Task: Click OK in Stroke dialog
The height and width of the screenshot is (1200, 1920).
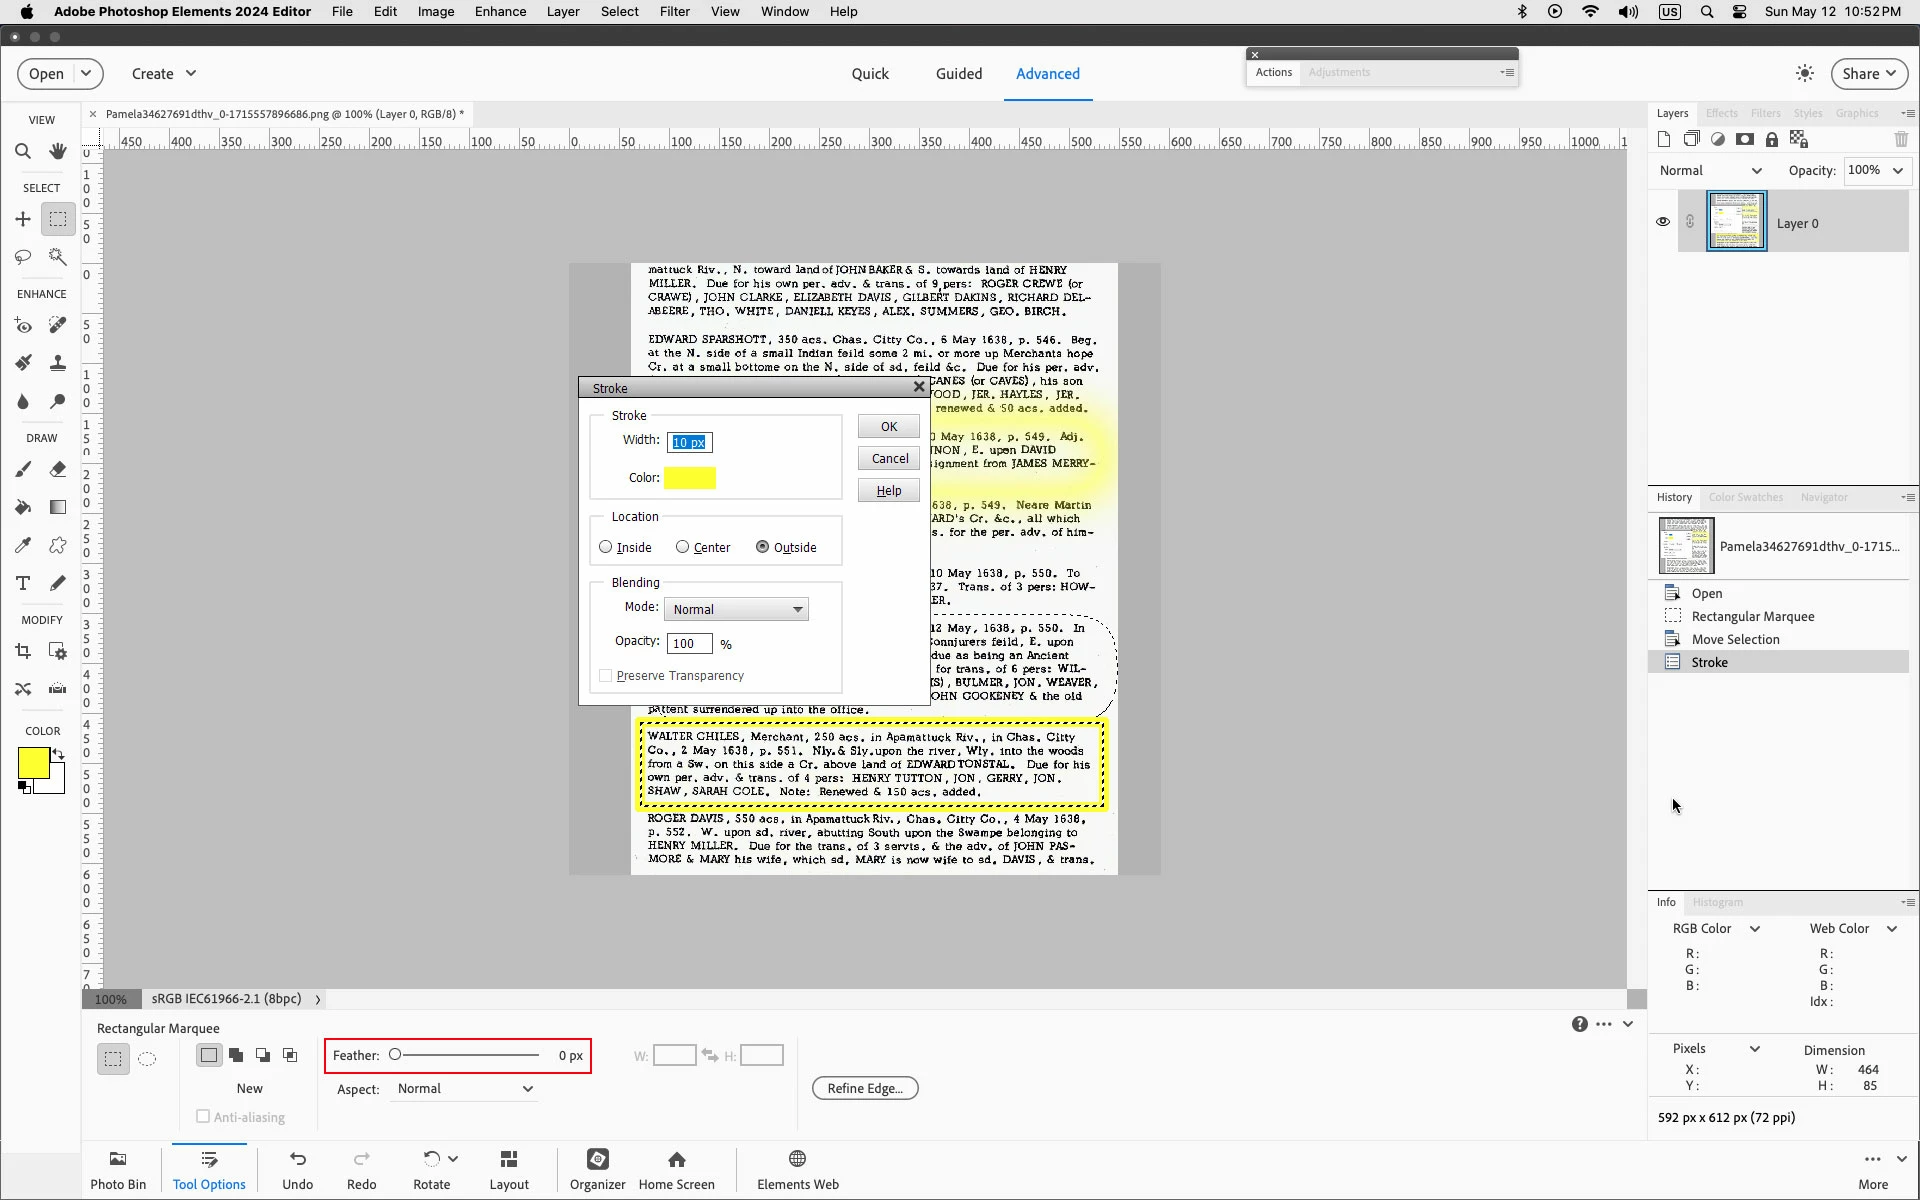Action: pos(888,427)
